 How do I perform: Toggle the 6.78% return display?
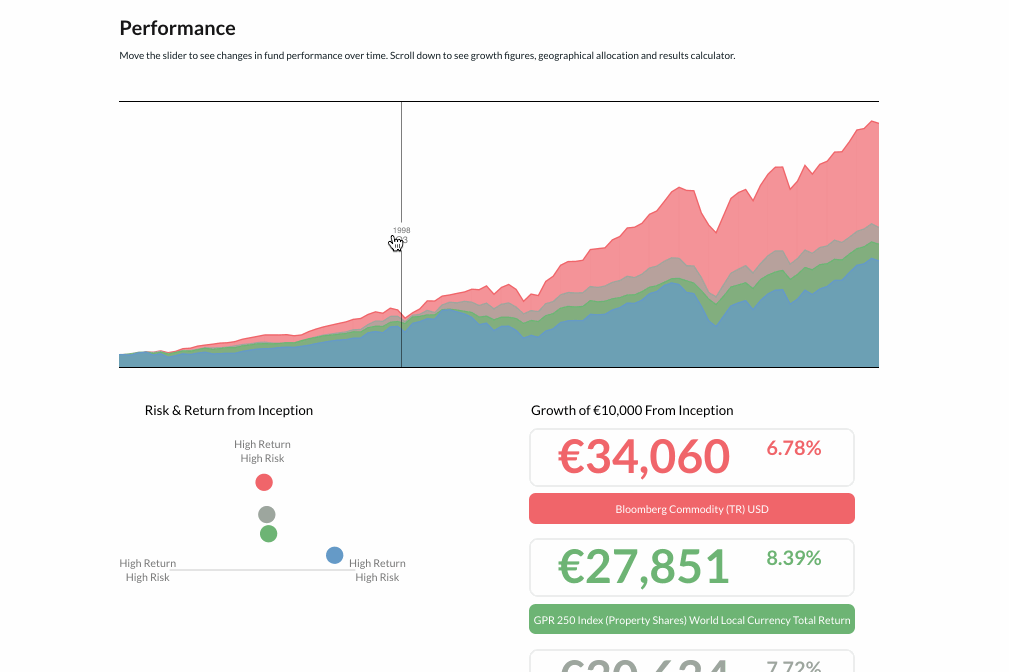pyautogui.click(x=793, y=448)
